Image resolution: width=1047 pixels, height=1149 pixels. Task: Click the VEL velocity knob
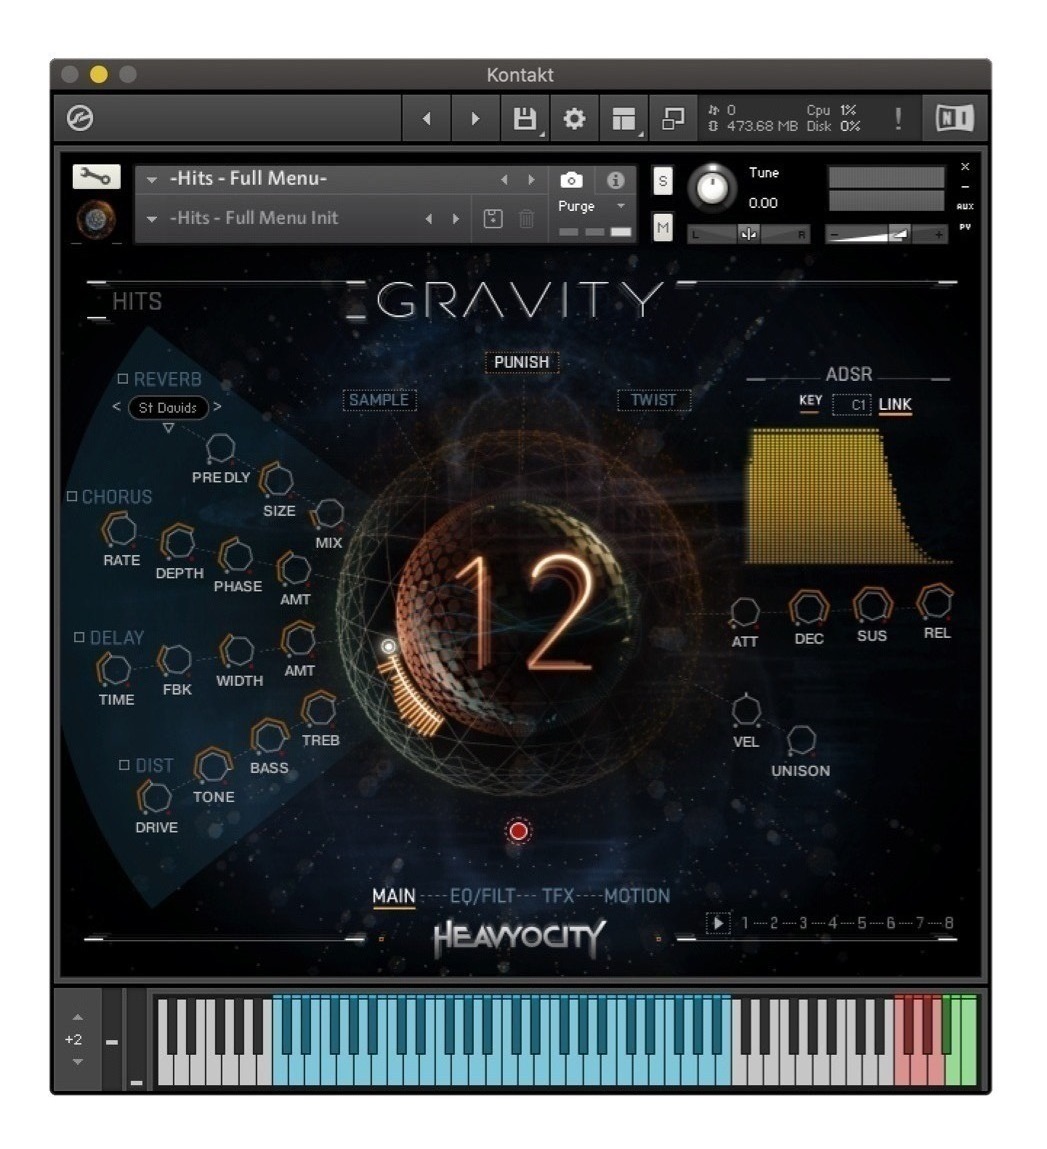point(746,710)
